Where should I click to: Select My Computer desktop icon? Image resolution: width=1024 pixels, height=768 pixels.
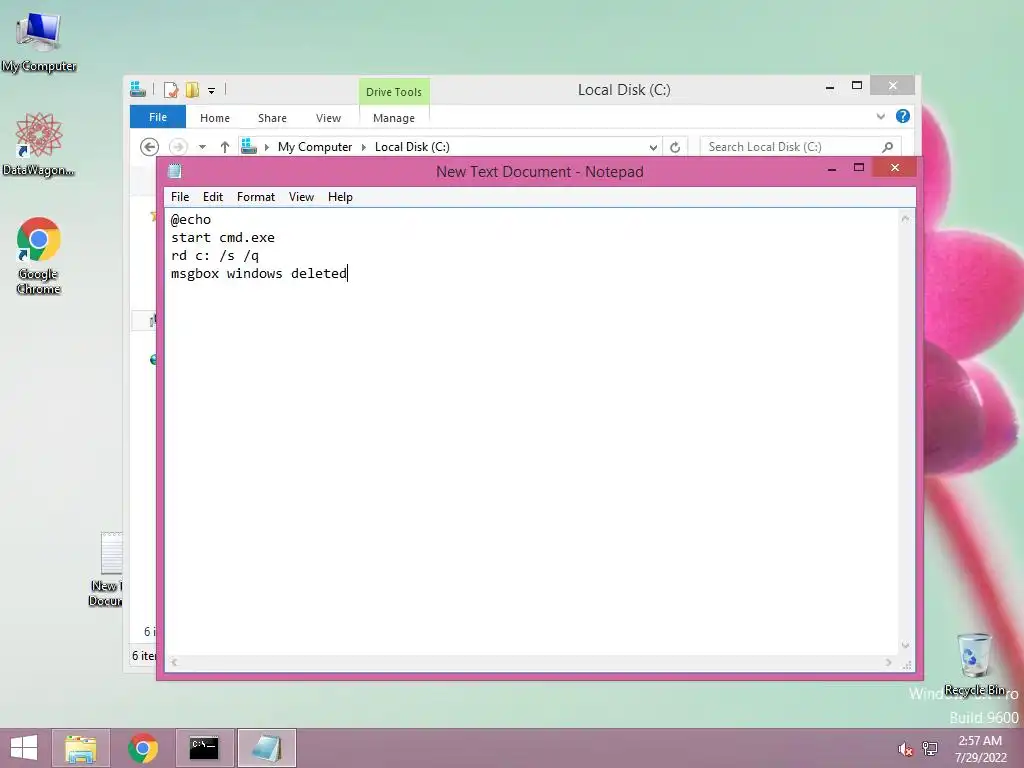click(39, 42)
